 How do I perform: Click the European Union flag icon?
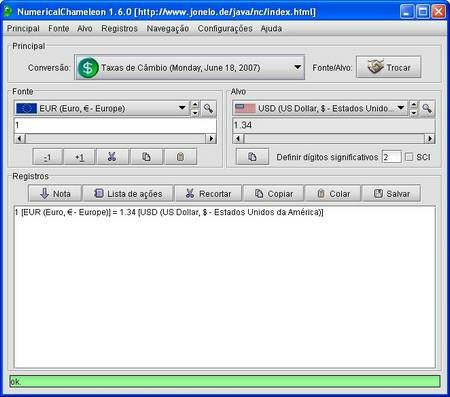(x=26, y=108)
